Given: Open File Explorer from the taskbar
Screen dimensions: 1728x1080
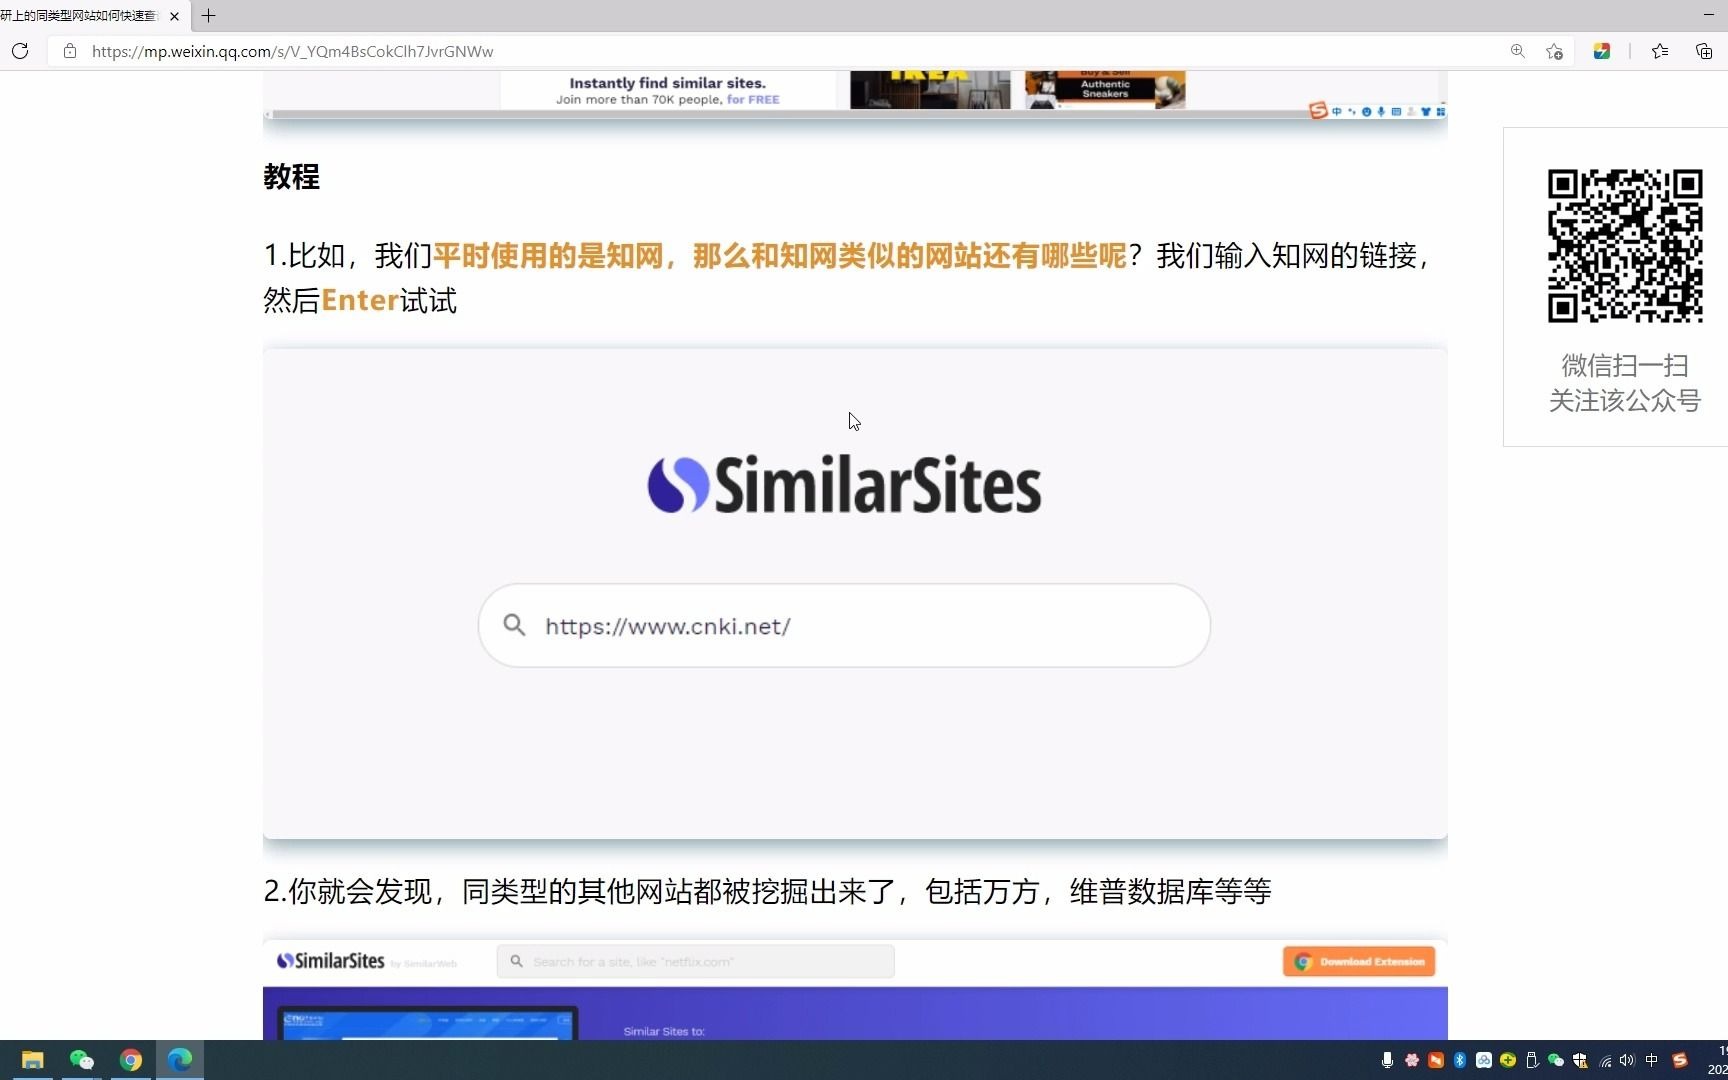Looking at the screenshot, I should tap(33, 1060).
